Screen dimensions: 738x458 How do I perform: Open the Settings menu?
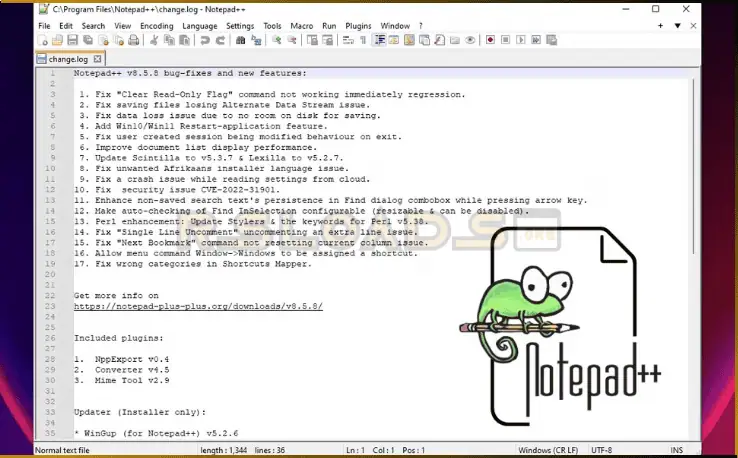pos(240,26)
